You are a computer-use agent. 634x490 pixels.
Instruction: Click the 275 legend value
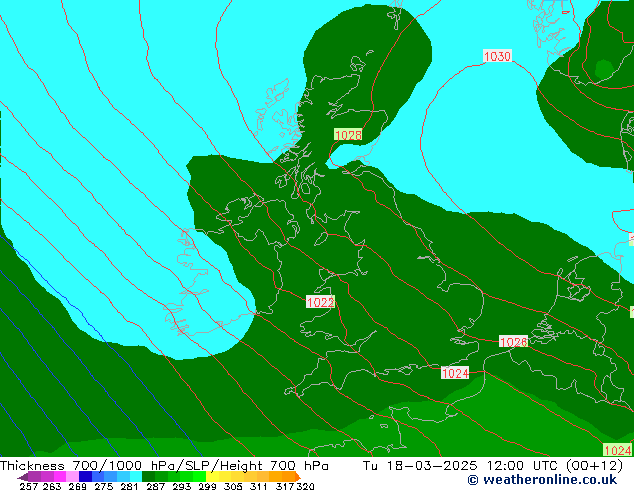[104, 486]
